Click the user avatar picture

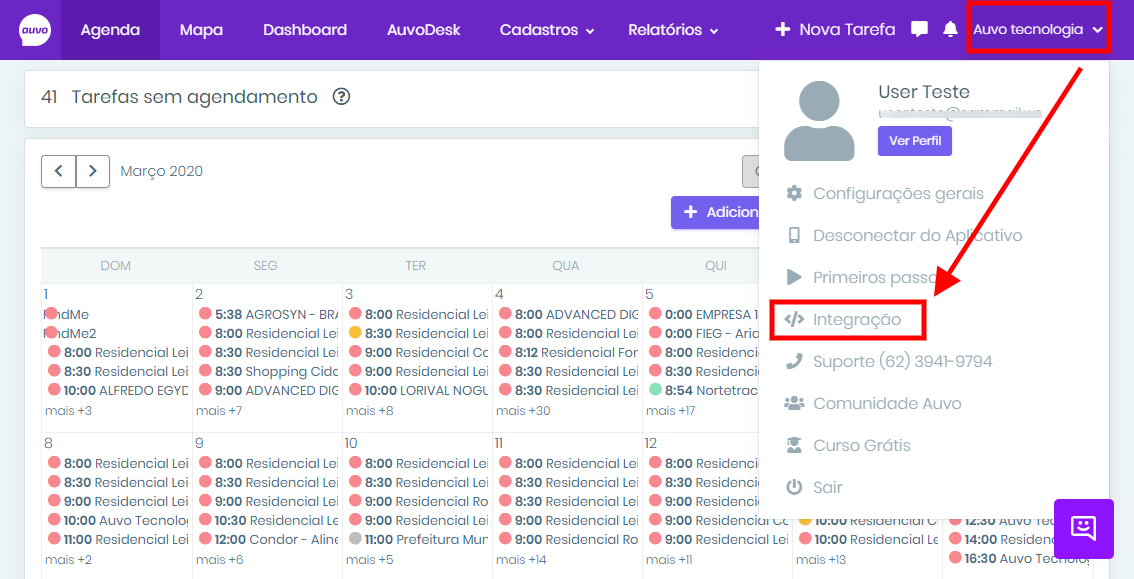818,120
